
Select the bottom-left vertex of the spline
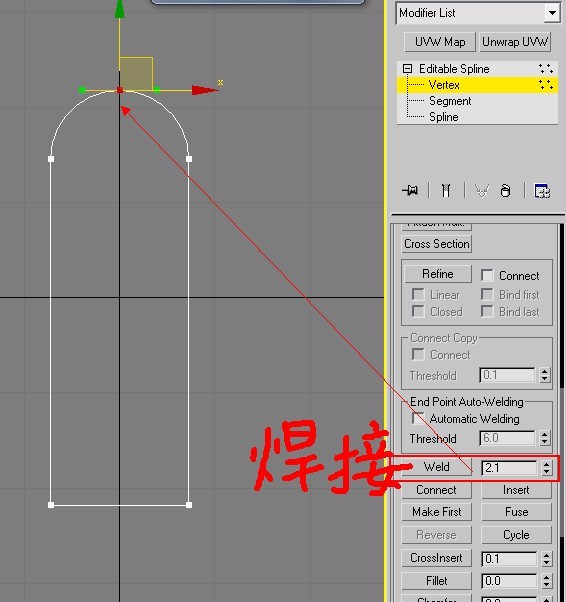[x=51, y=505]
